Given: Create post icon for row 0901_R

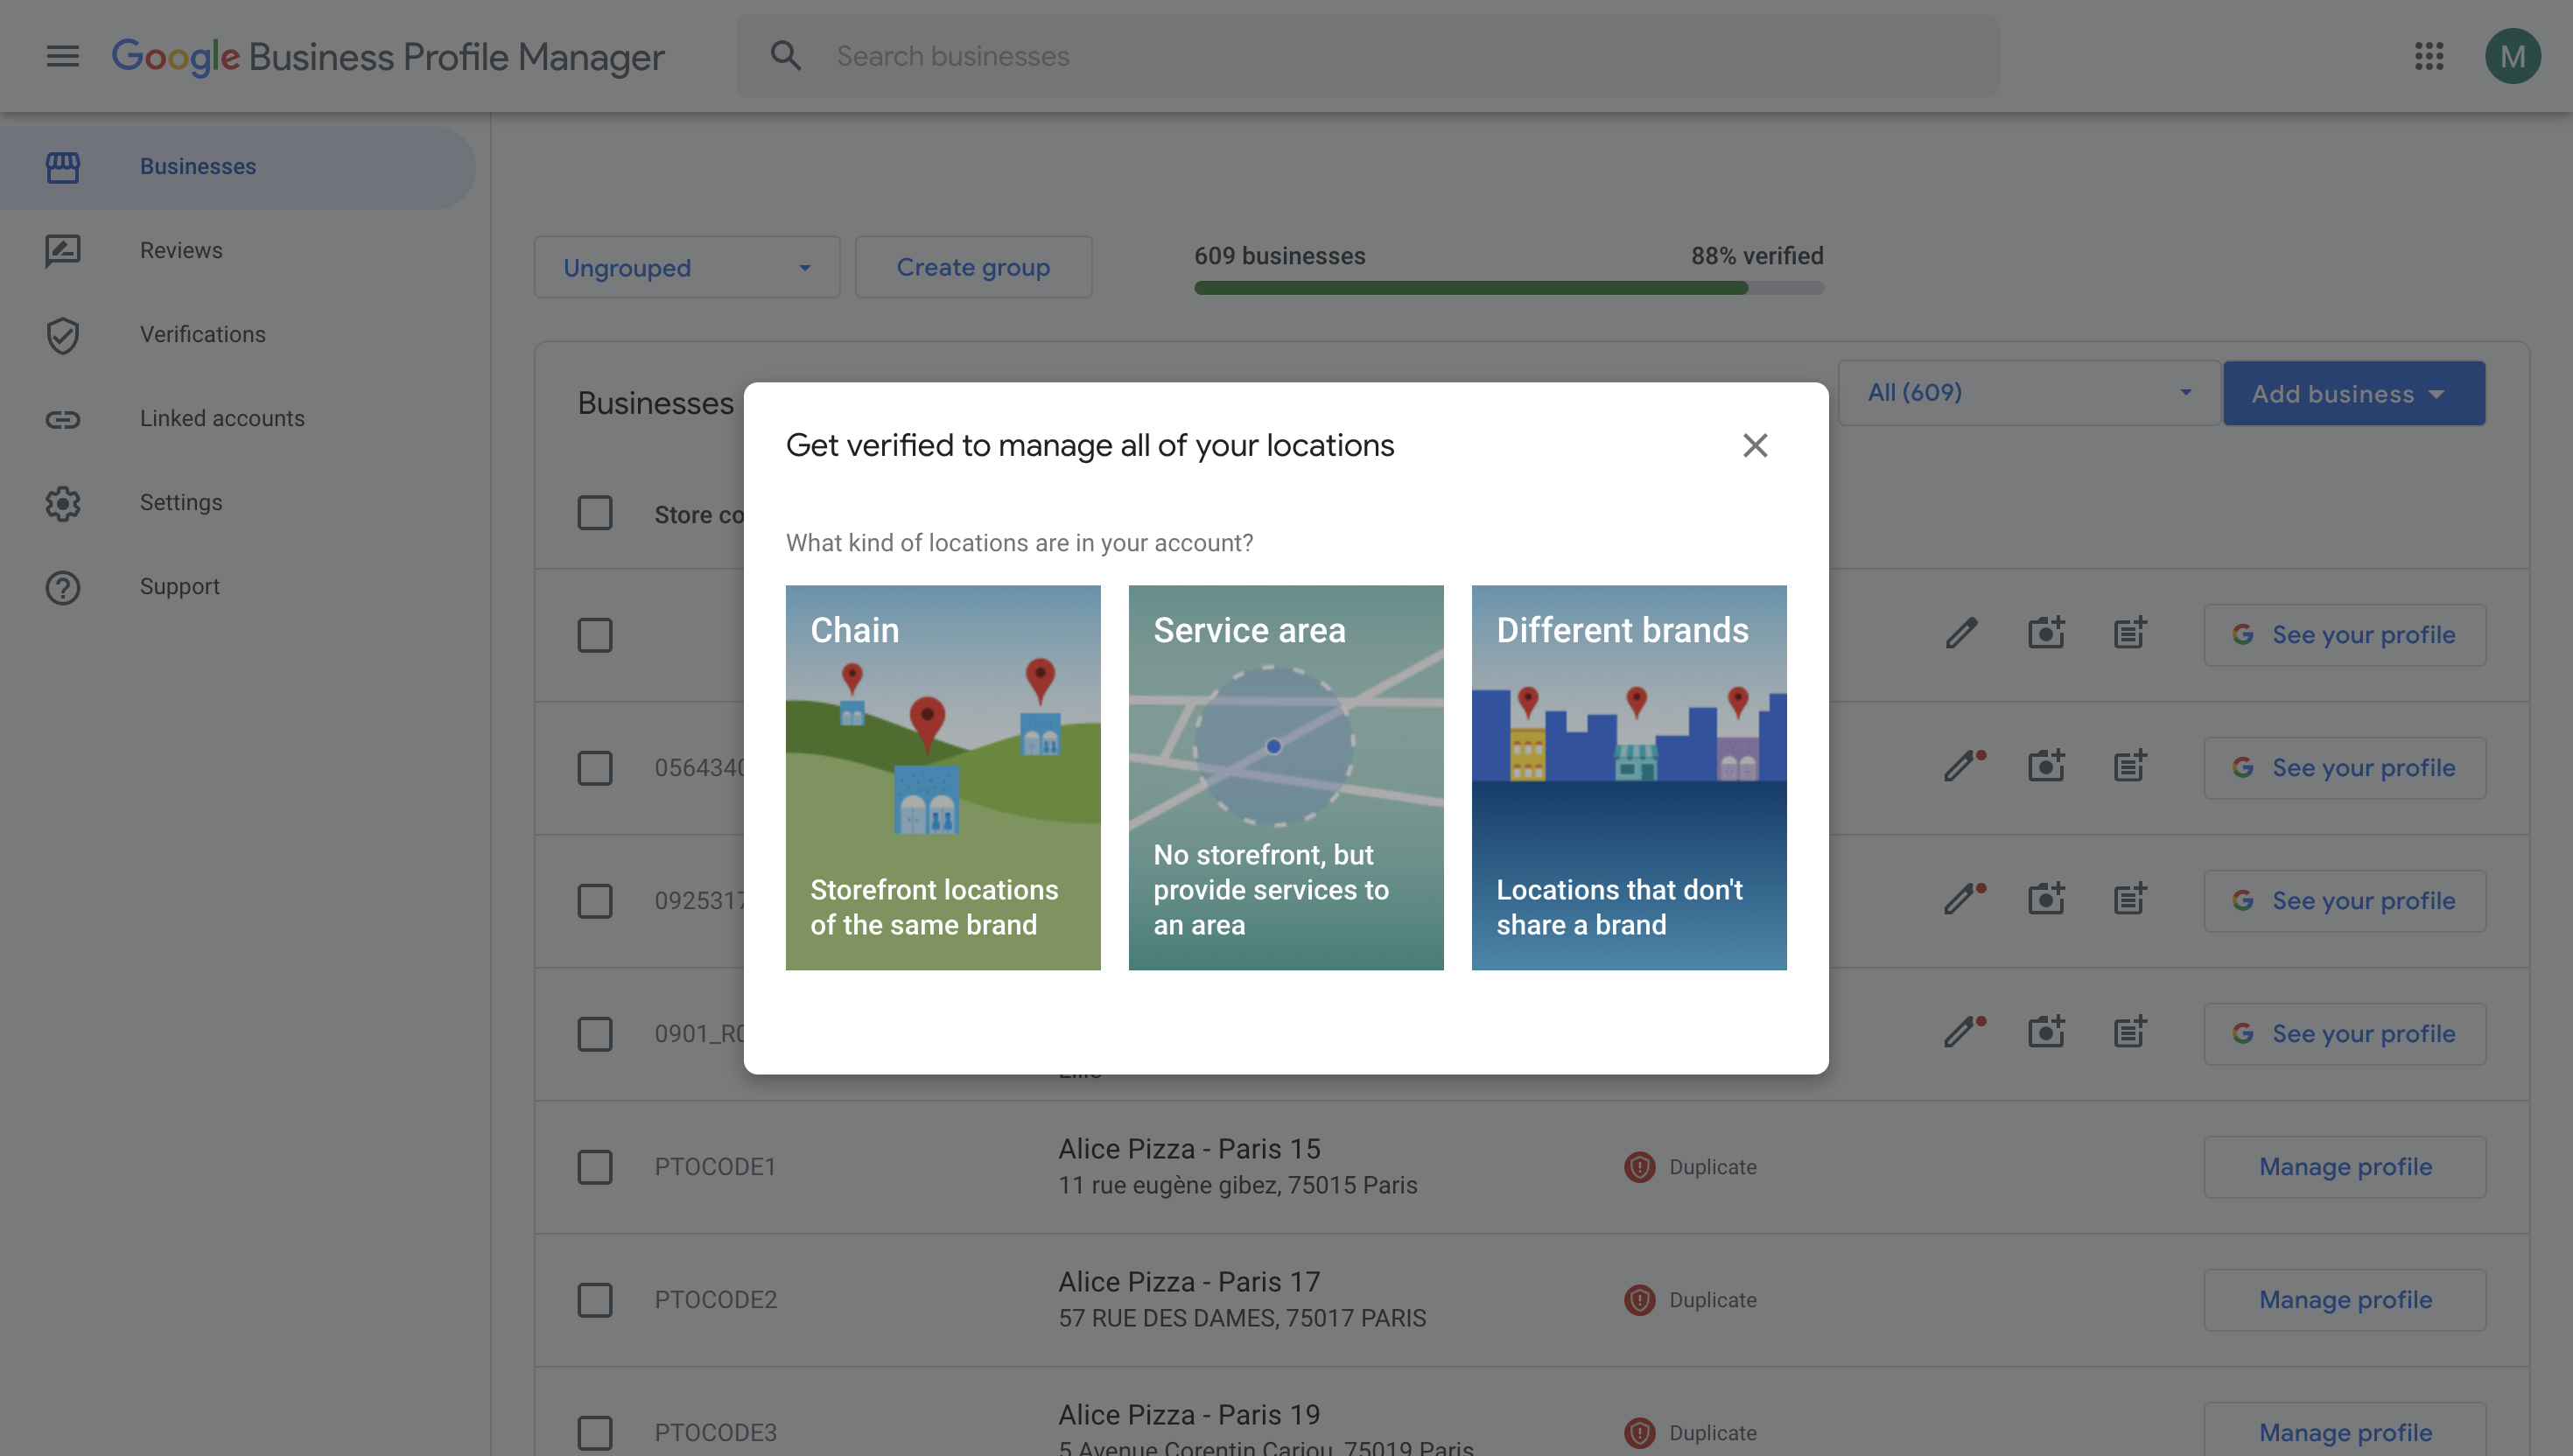Looking at the screenshot, I should click(2130, 1032).
